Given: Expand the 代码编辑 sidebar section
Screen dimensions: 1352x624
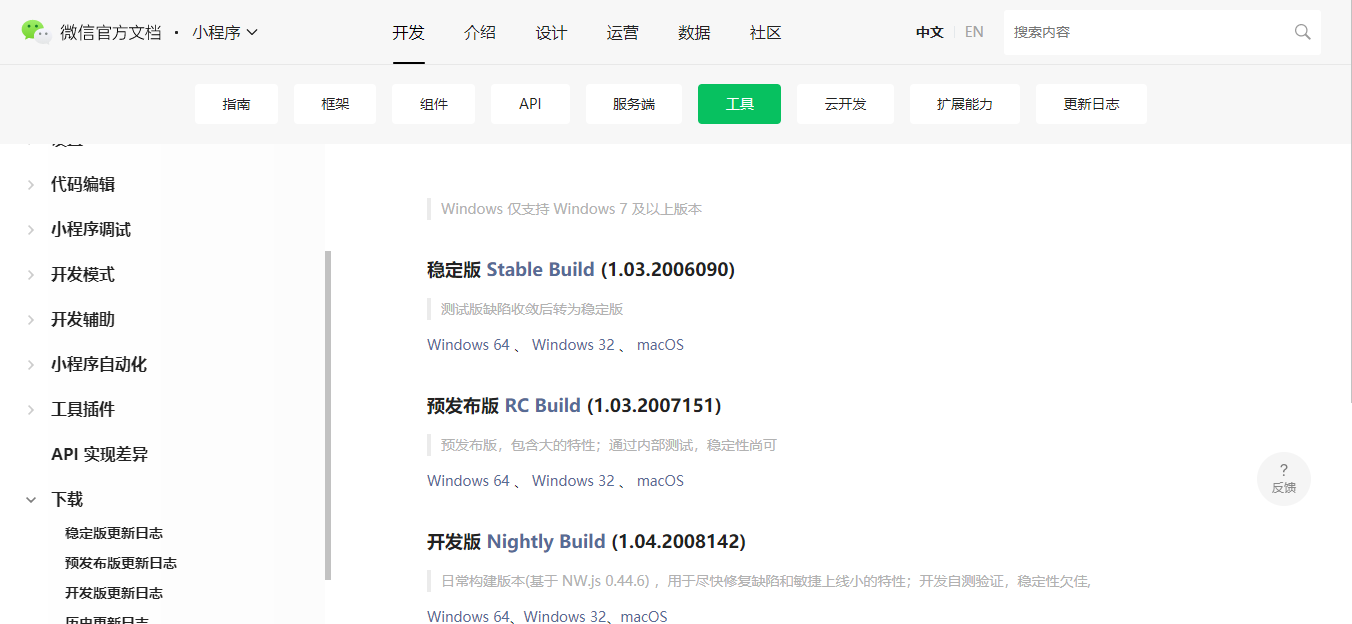Looking at the screenshot, I should [31, 184].
